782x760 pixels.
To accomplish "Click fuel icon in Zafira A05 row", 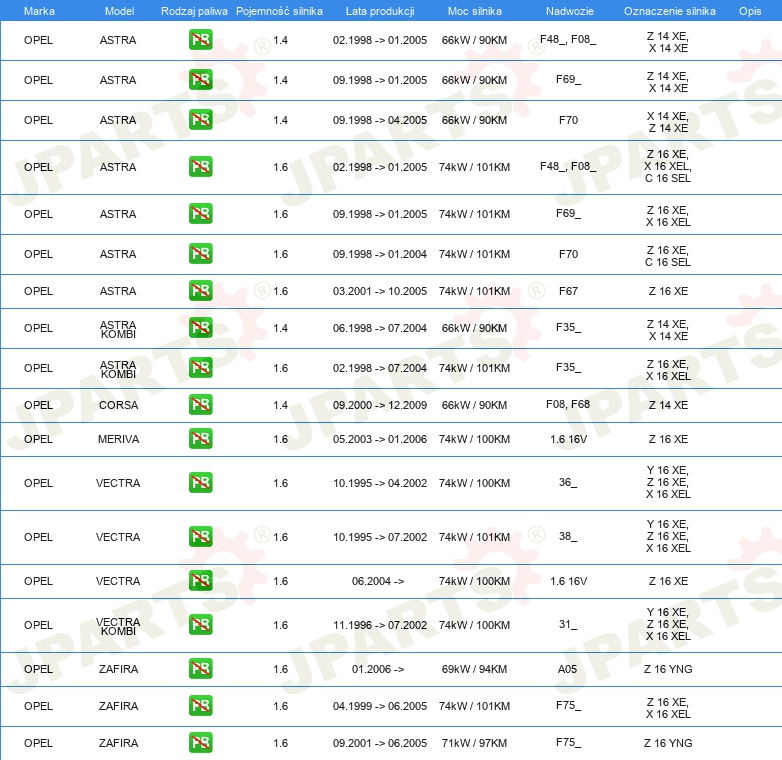I will click(200, 669).
